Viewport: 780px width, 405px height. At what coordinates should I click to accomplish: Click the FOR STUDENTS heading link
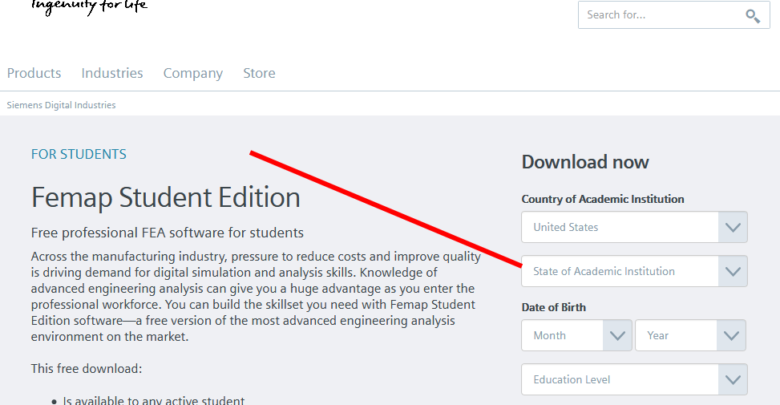coord(79,154)
